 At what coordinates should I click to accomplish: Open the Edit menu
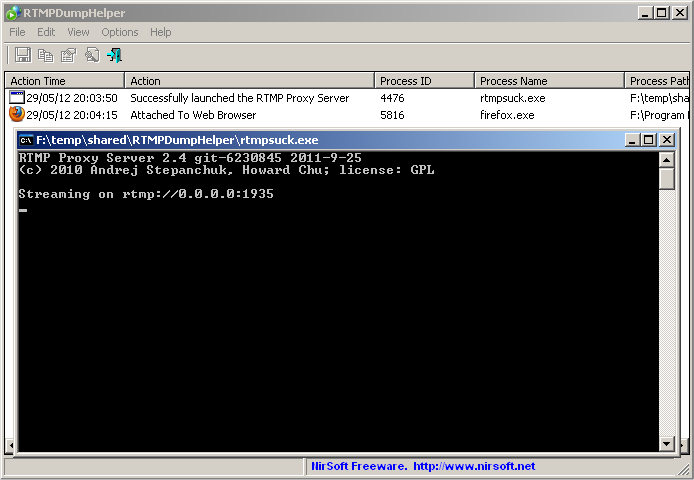tap(46, 32)
